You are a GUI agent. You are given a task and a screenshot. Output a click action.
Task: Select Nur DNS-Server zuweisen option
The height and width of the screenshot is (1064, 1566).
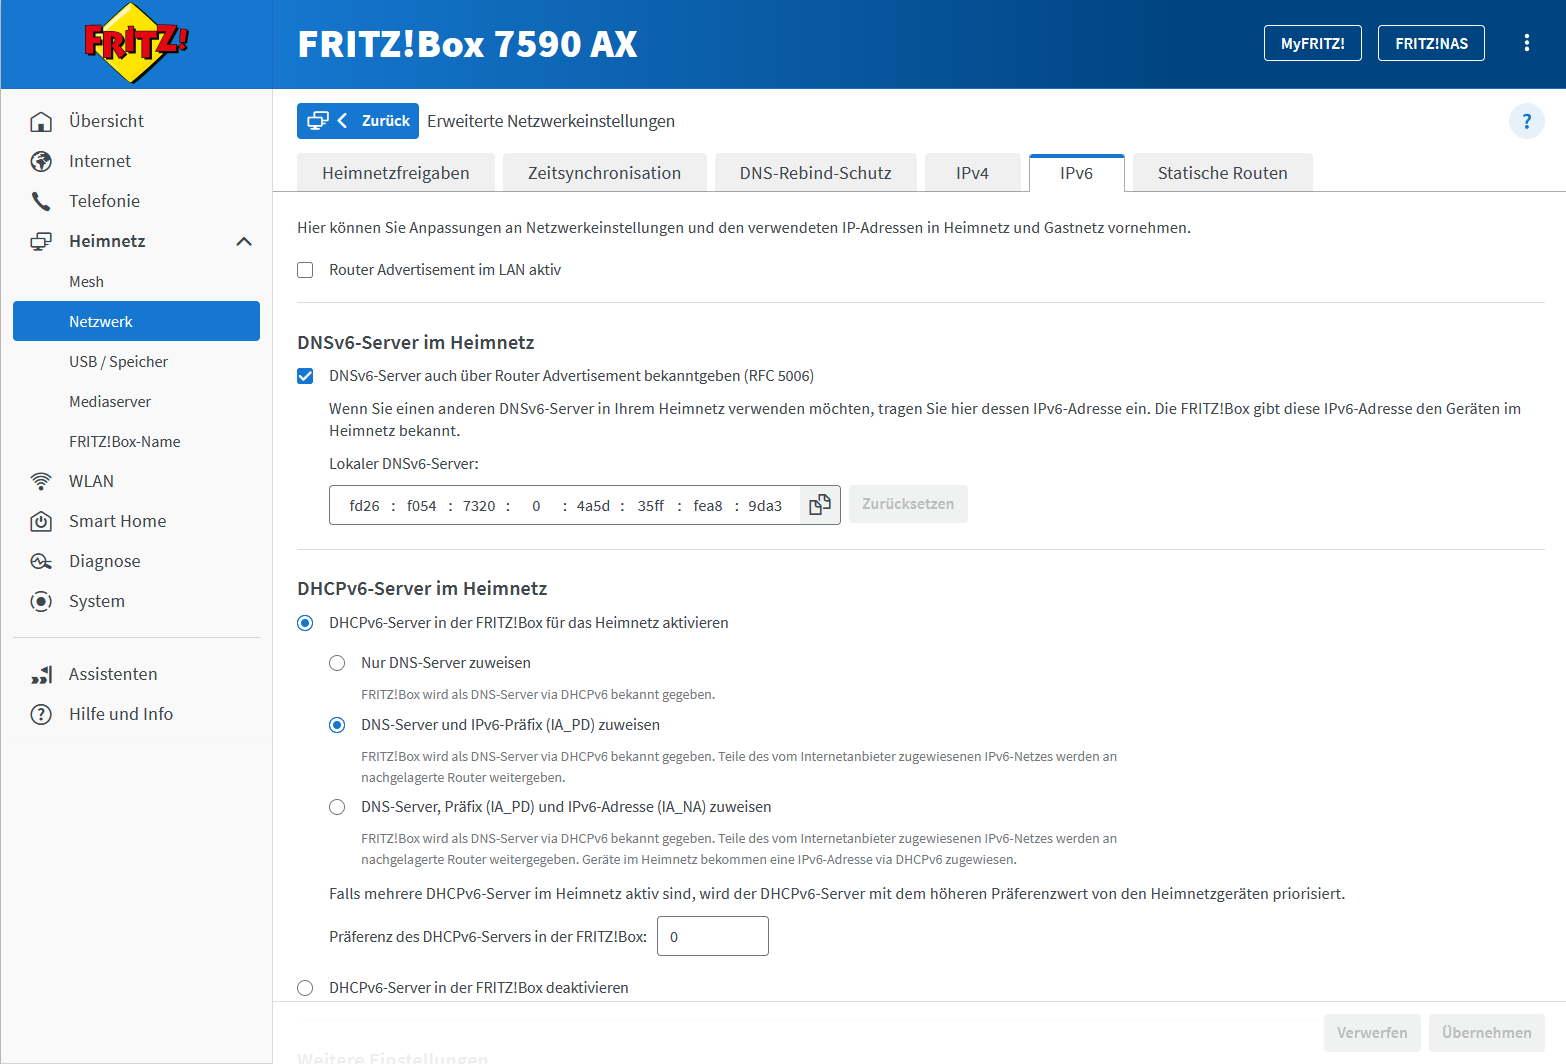pyautogui.click(x=337, y=663)
